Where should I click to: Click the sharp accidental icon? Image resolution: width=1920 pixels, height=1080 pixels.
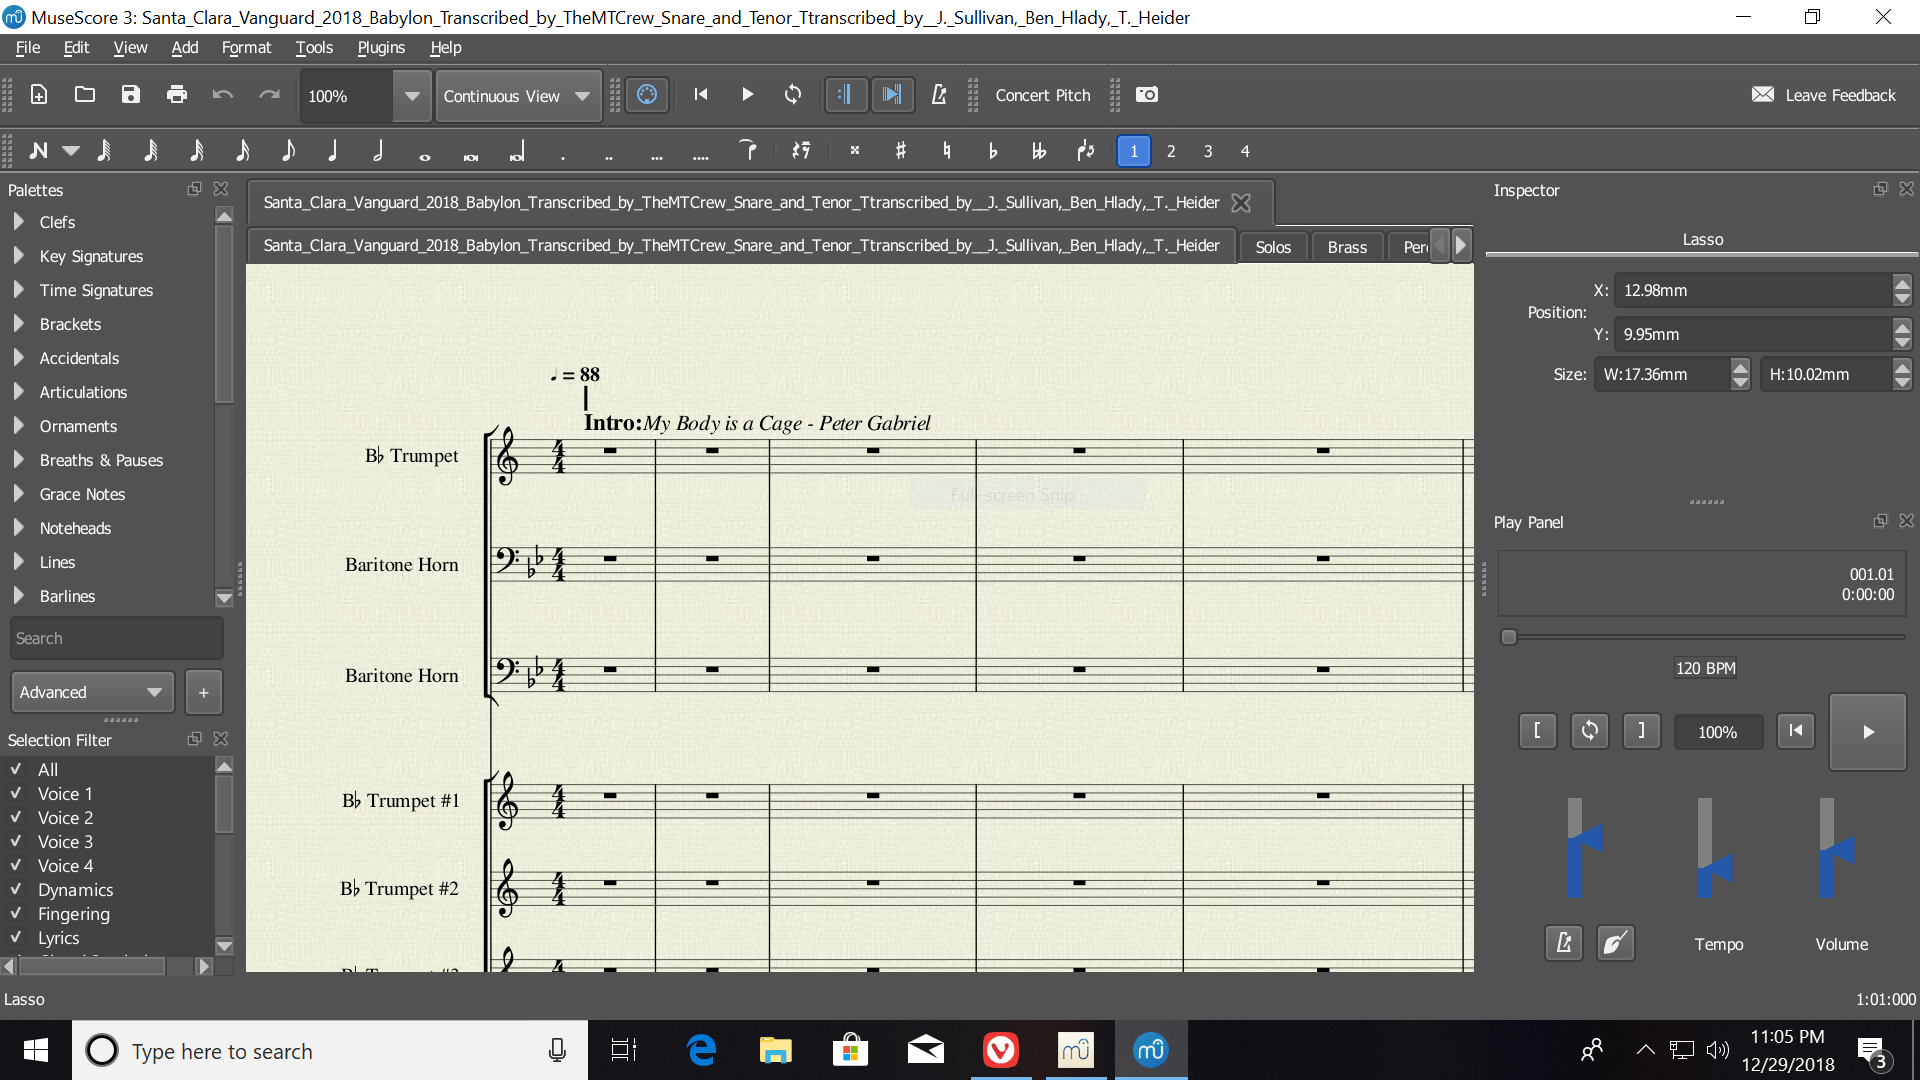(x=900, y=151)
